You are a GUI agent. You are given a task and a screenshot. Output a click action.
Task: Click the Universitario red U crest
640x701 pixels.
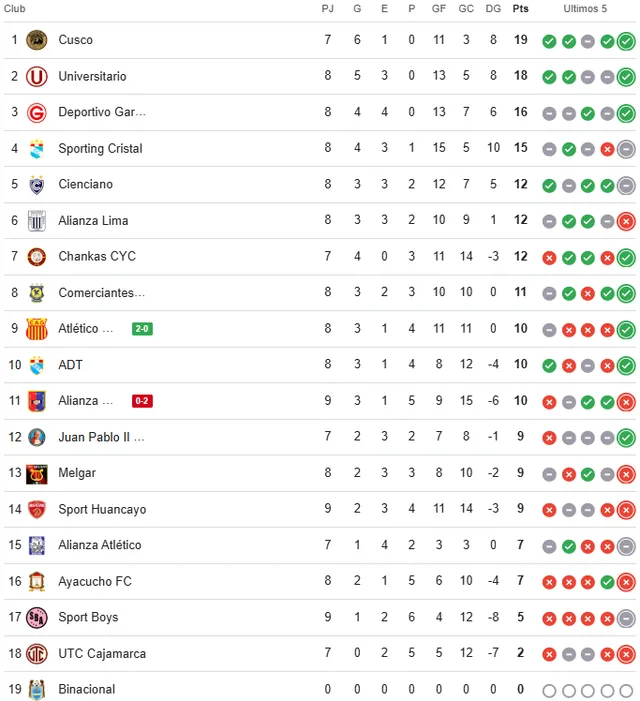tap(37, 76)
